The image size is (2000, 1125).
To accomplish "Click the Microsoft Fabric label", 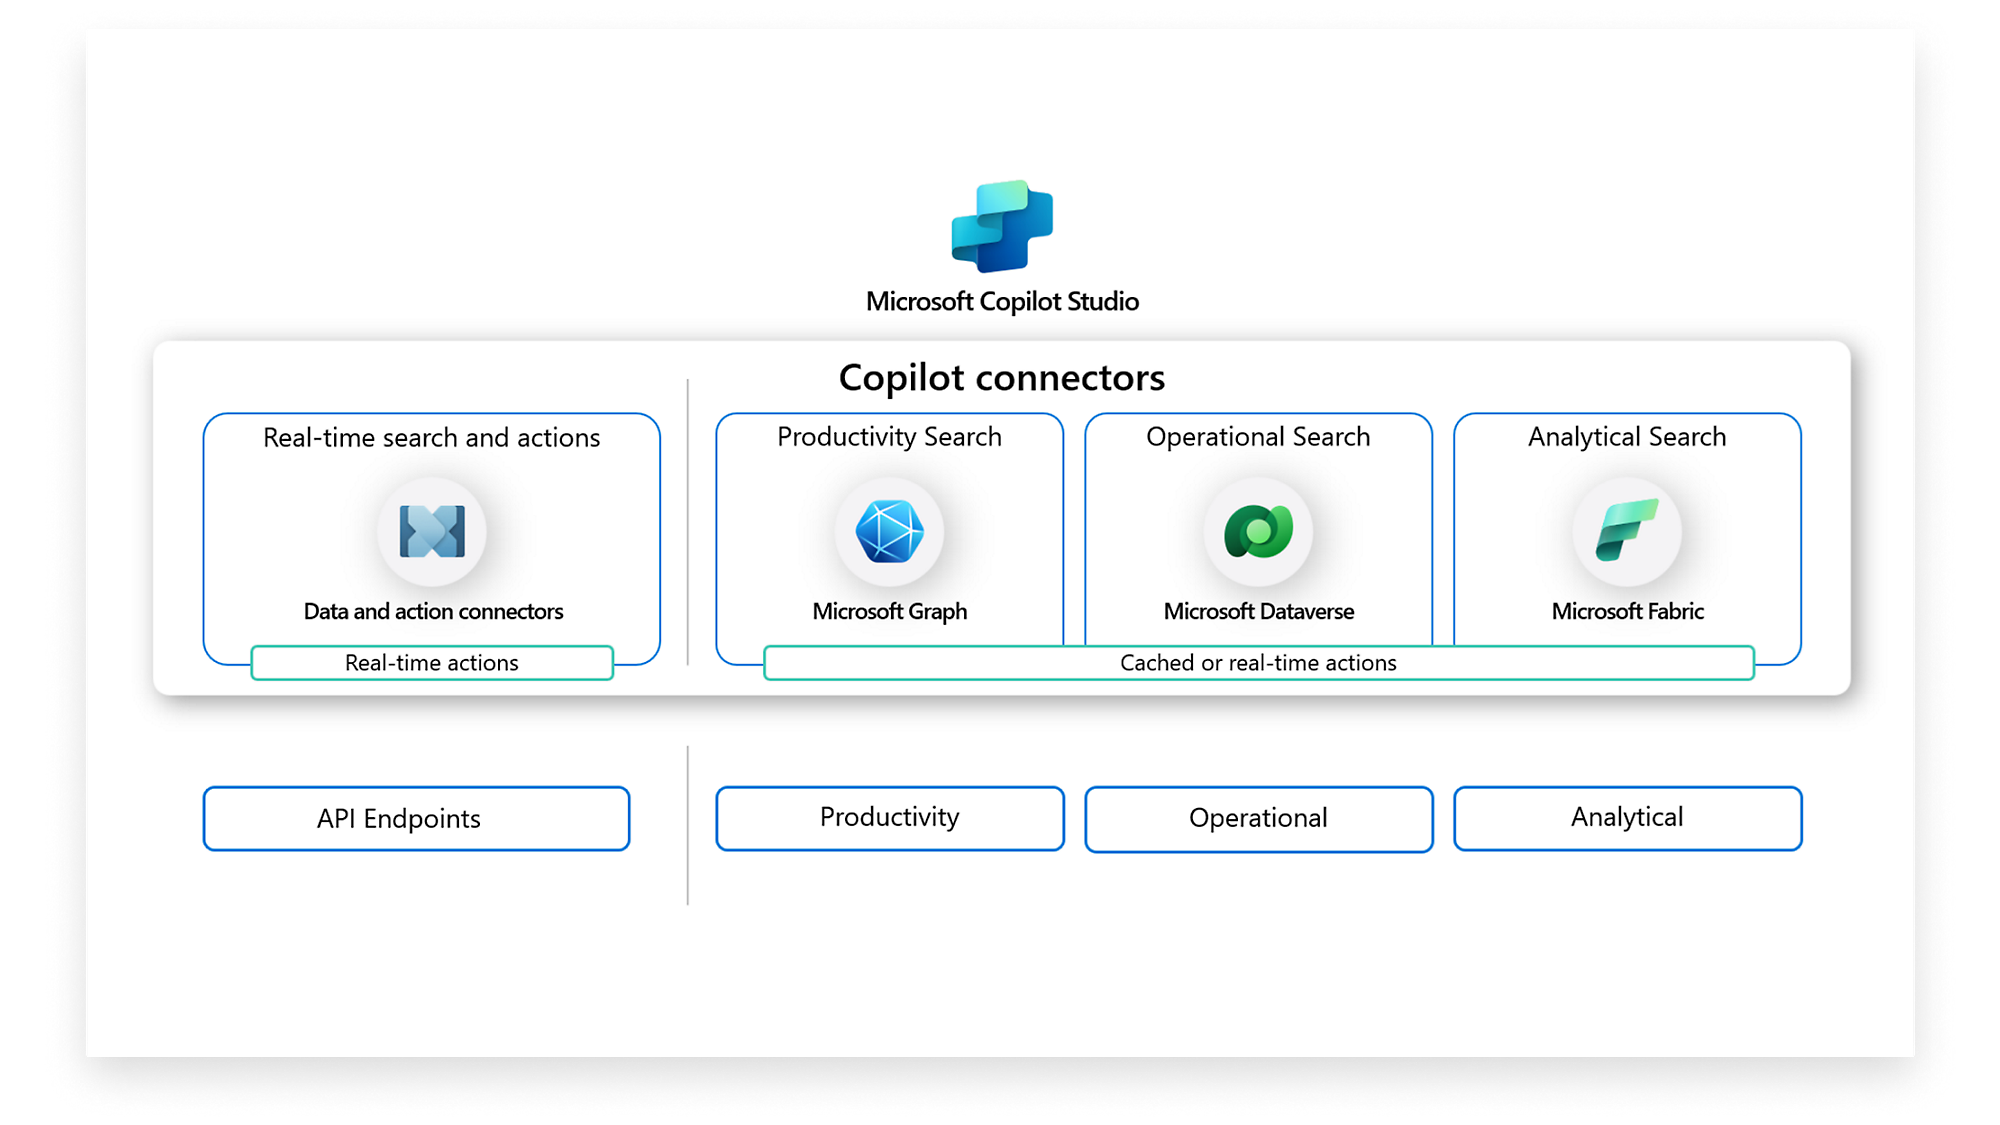I will point(1627,611).
